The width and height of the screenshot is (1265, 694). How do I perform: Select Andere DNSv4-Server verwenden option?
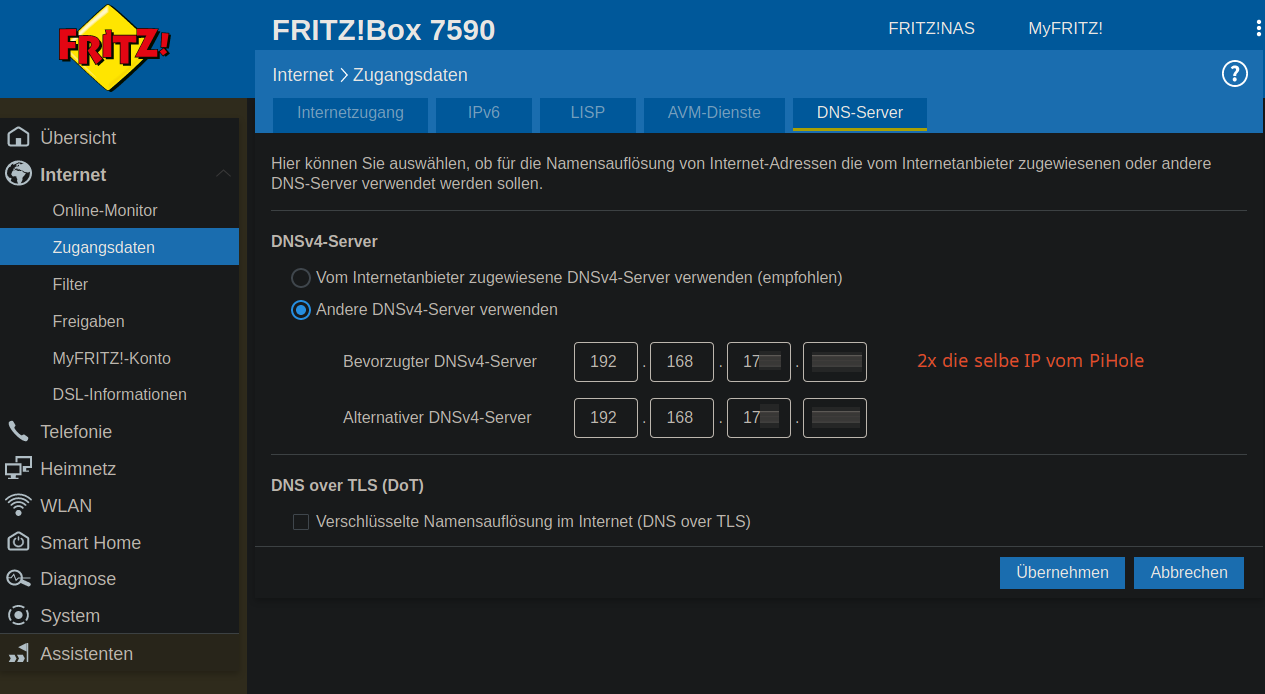301,310
